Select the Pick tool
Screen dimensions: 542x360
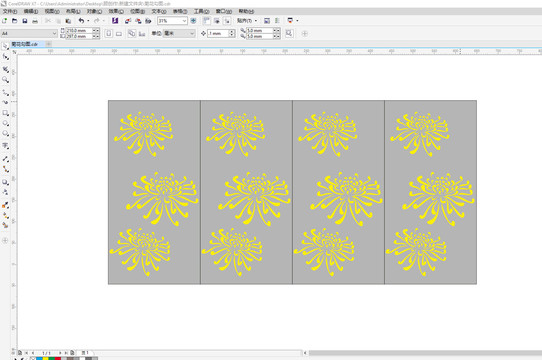coord(5,46)
